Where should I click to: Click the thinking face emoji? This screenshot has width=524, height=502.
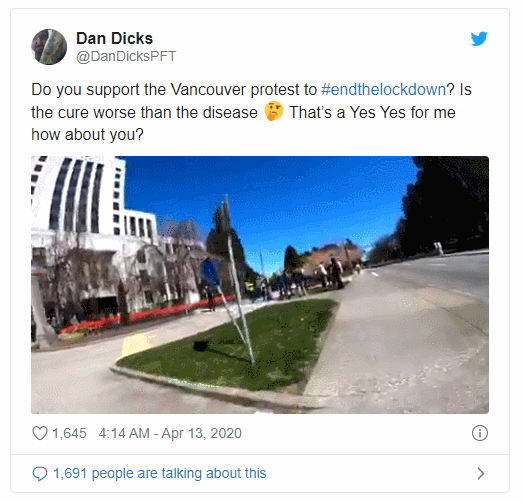pyautogui.click(x=274, y=111)
